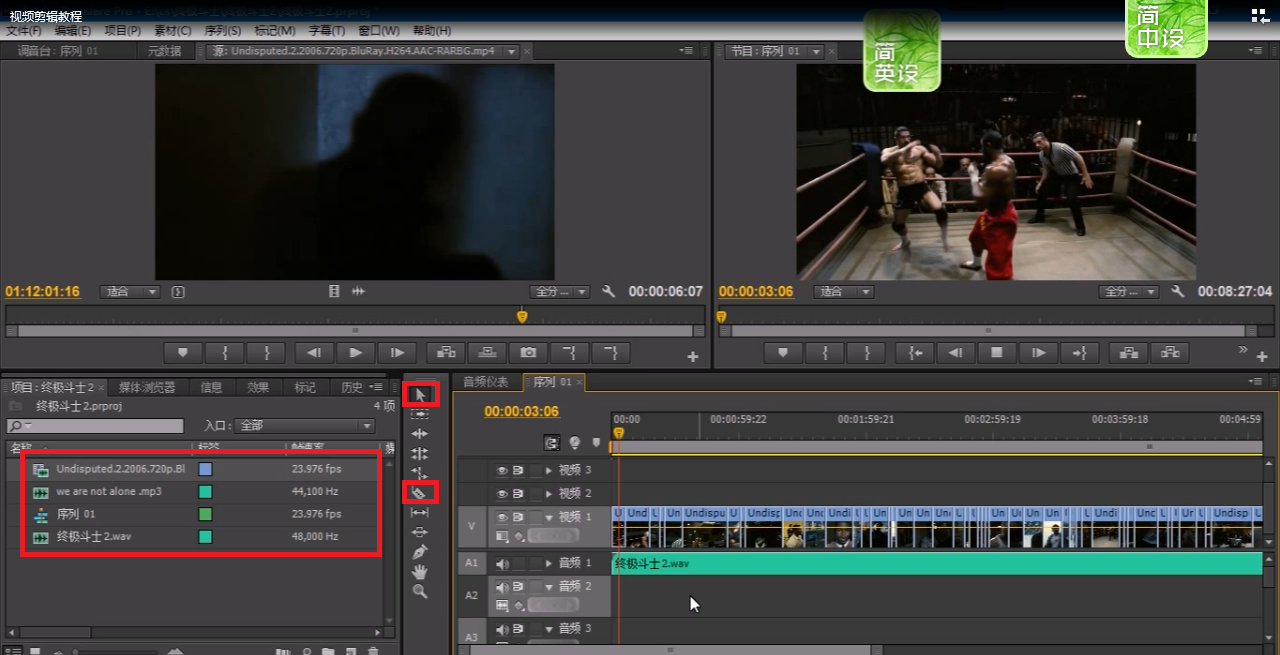The width and height of the screenshot is (1280, 655).
Task: Open program monitor 适合 zoom dropdown
Action: point(844,292)
